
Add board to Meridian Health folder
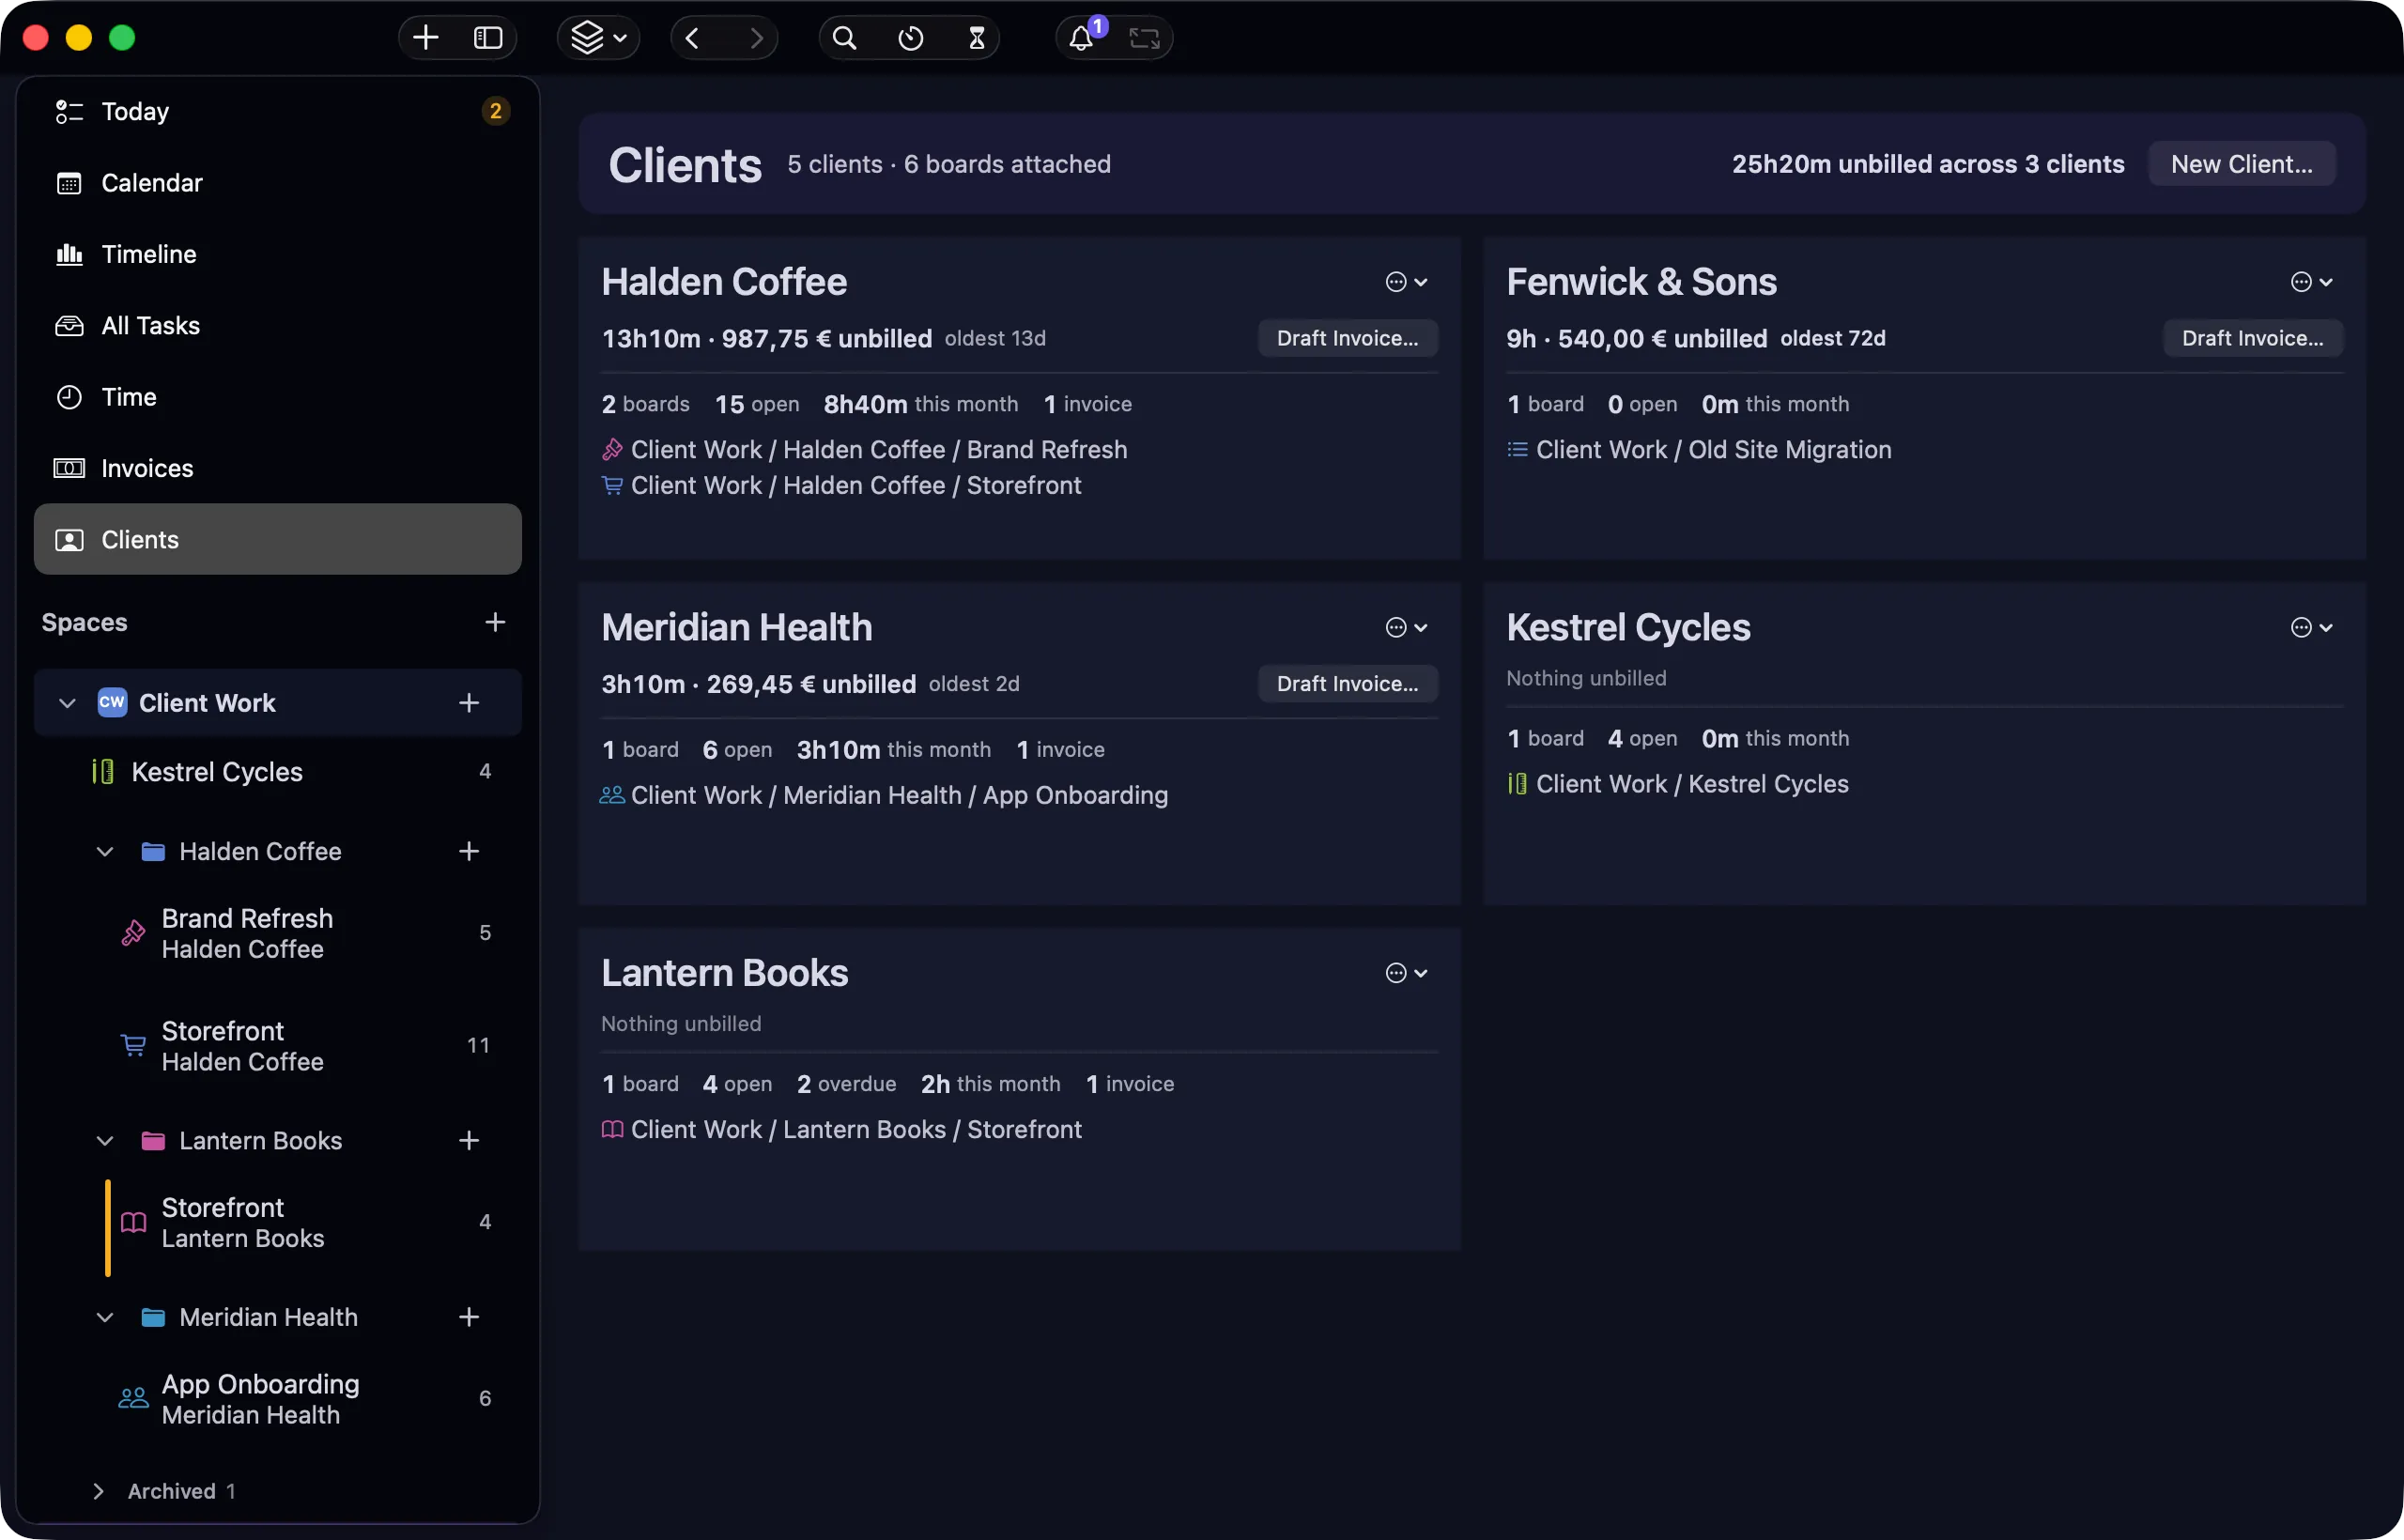pyautogui.click(x=469, y=1317)
